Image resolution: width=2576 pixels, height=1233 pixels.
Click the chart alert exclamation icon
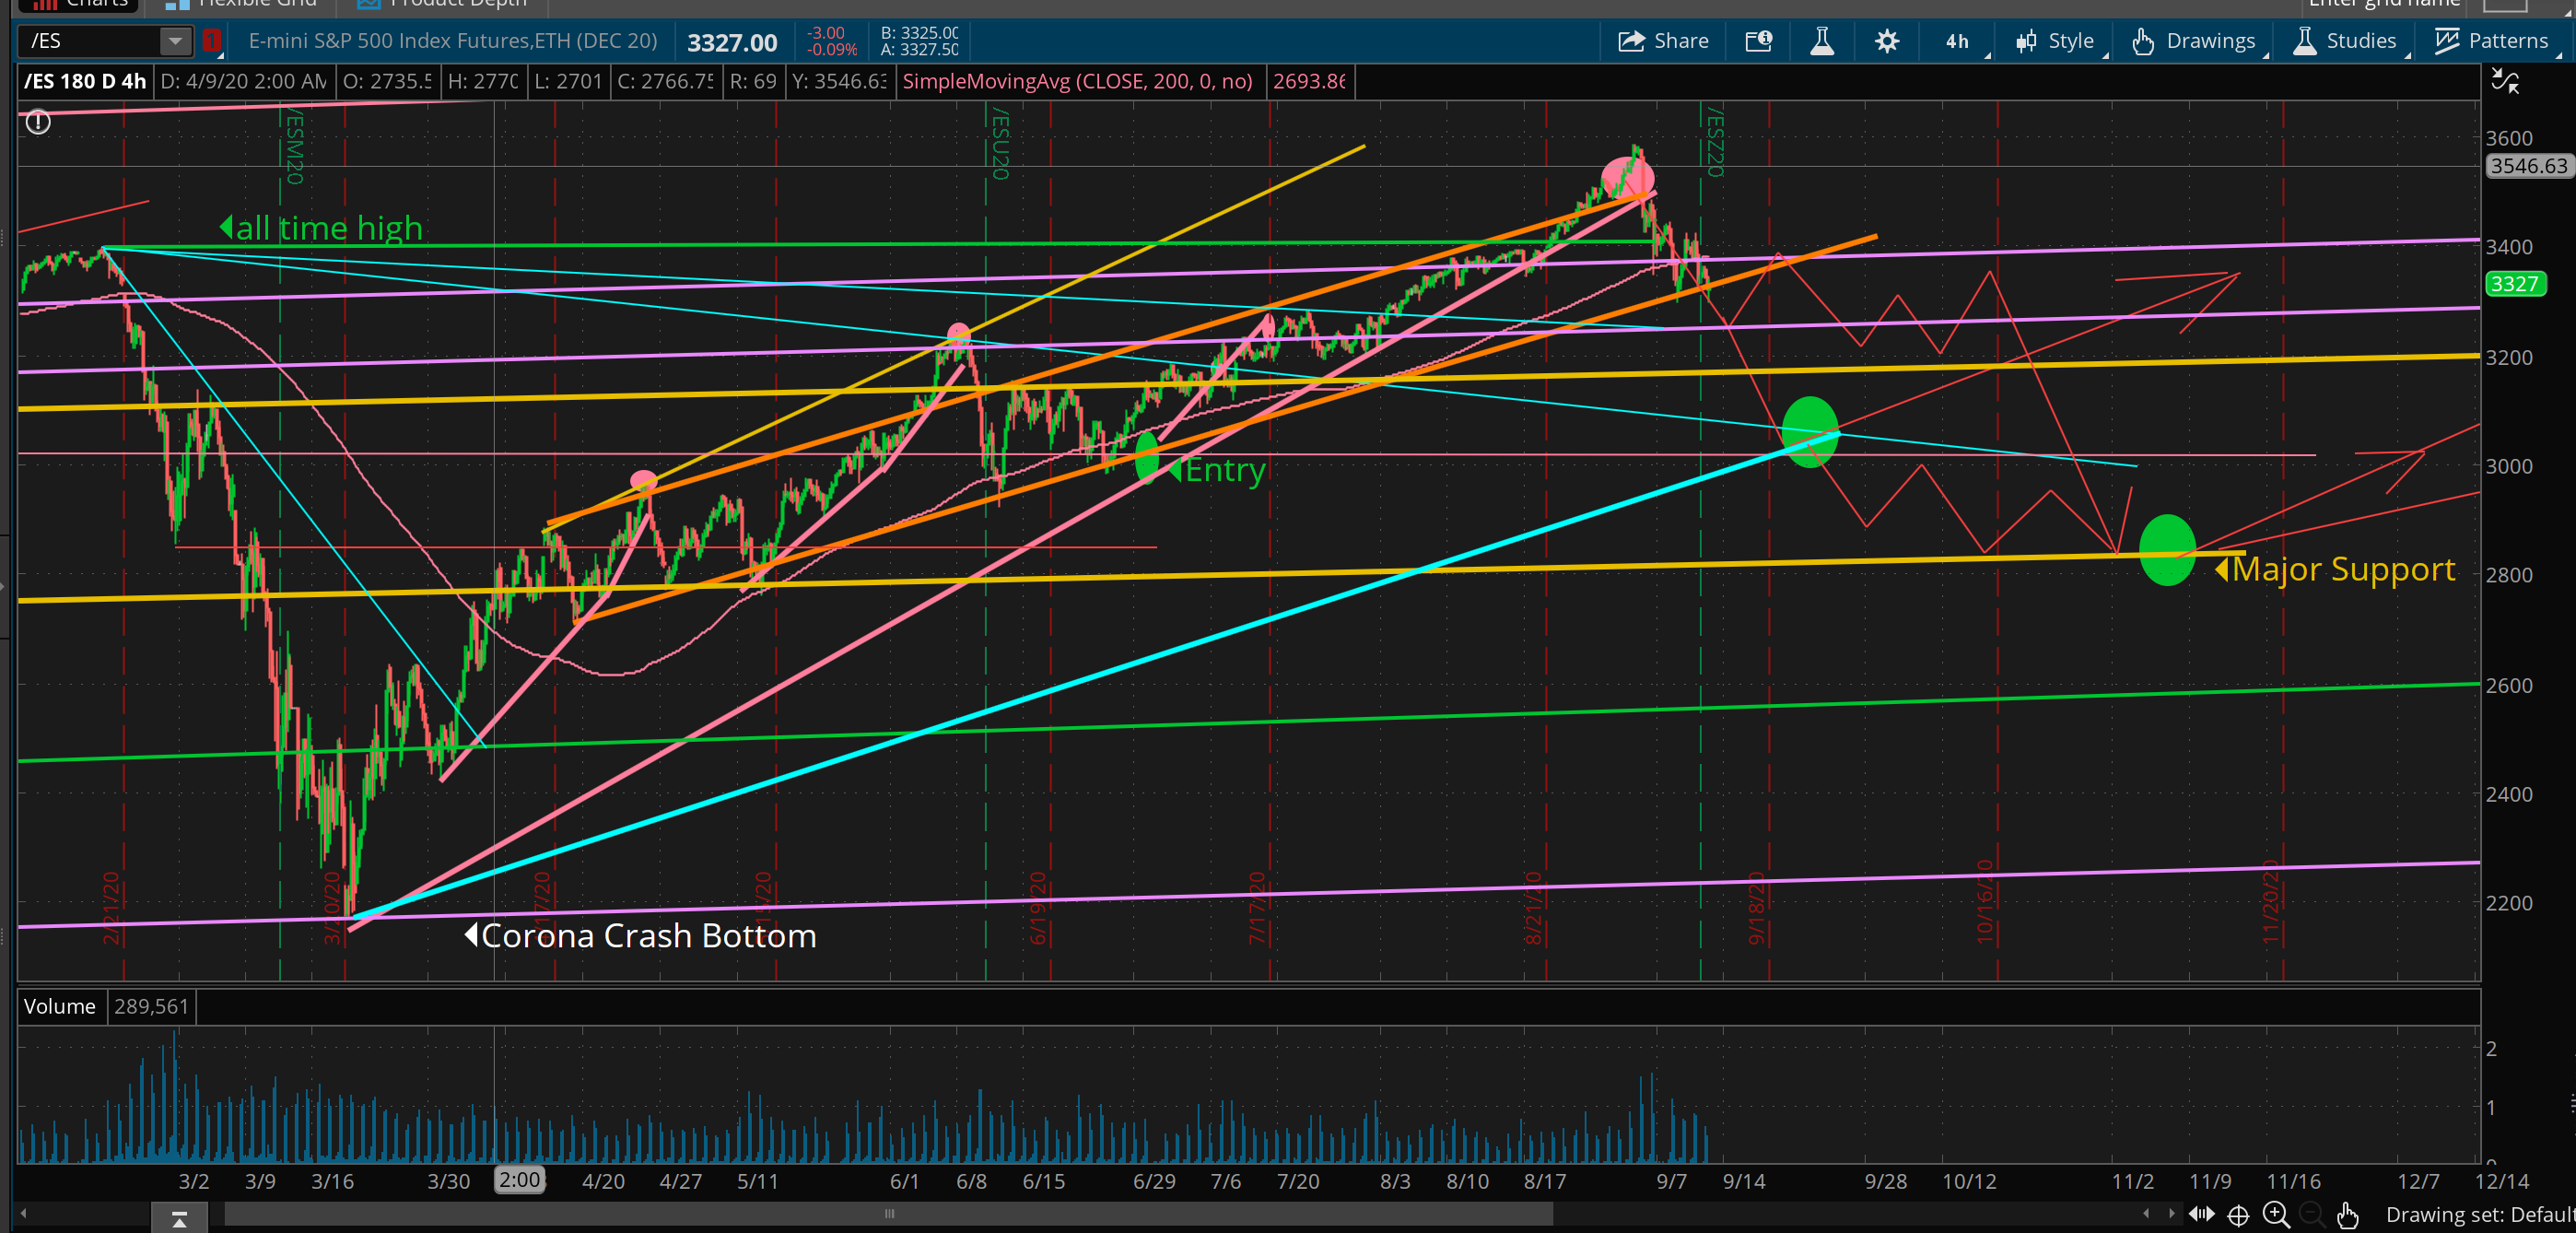38,122
